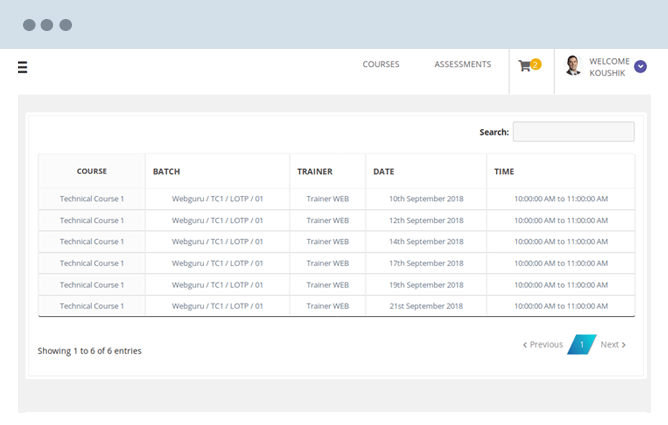668x425 pixels.
Task: Open the Assessments menu item
Action: tap(462, 64)
